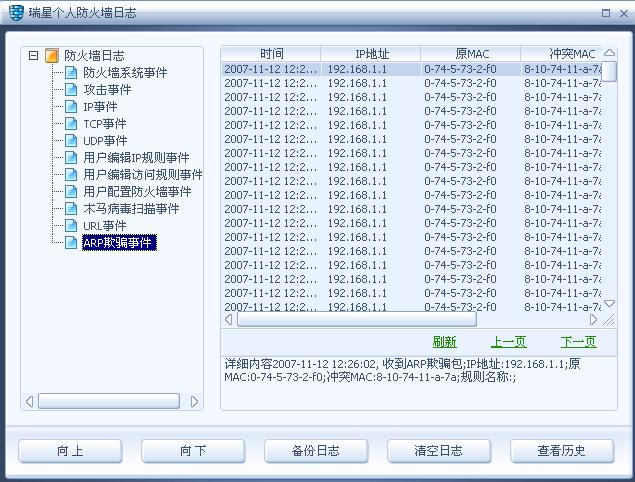
Task: Click the document icon beside UDP事件
Action: 71,141
